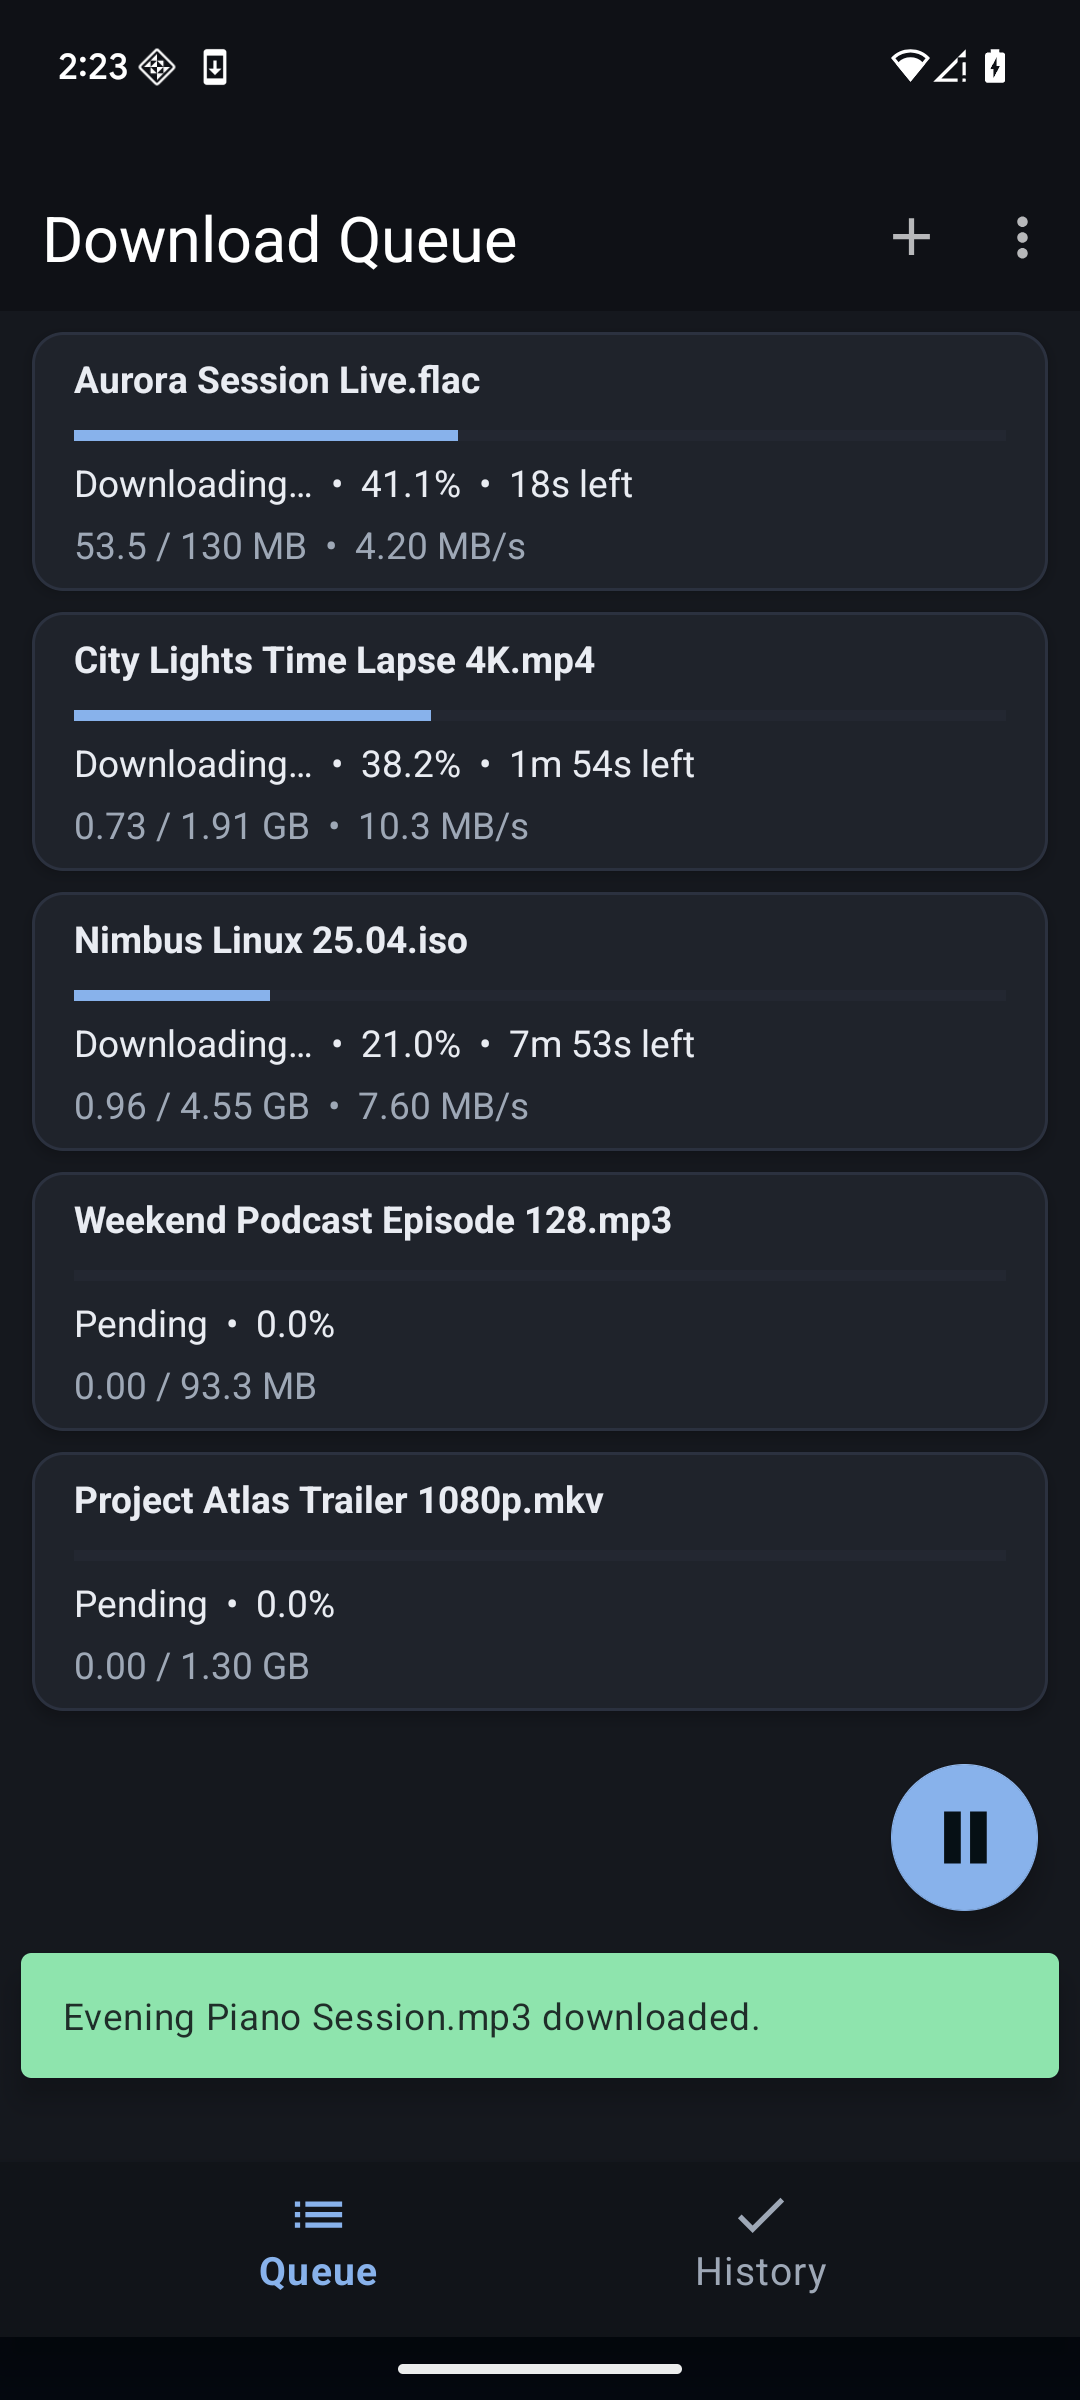Tap the battery charging status icon

[x=995, y=66]
